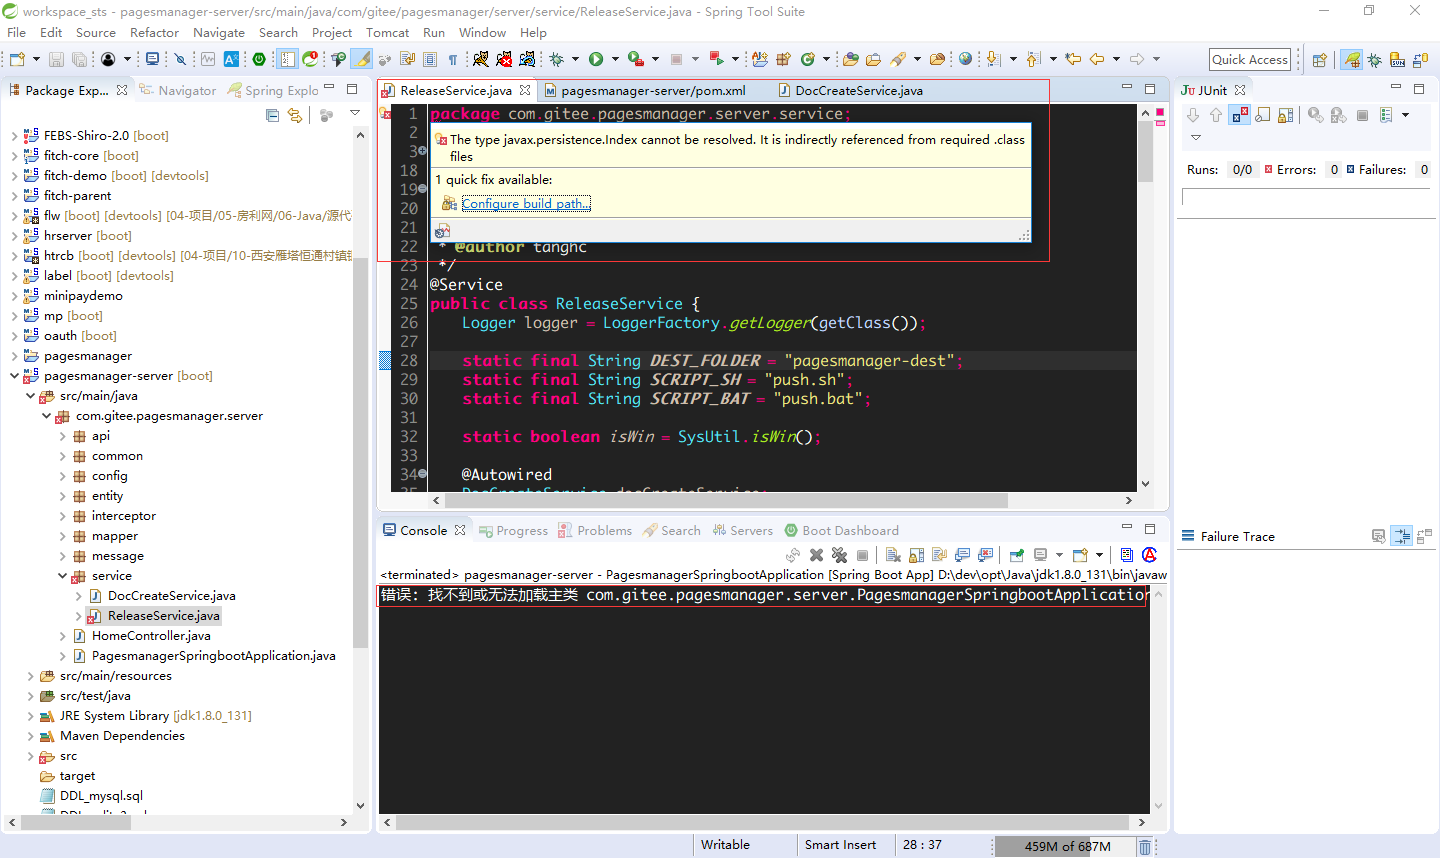
Task: Toggle Link with Editor in Package Explorer
Action: [295, 115]
